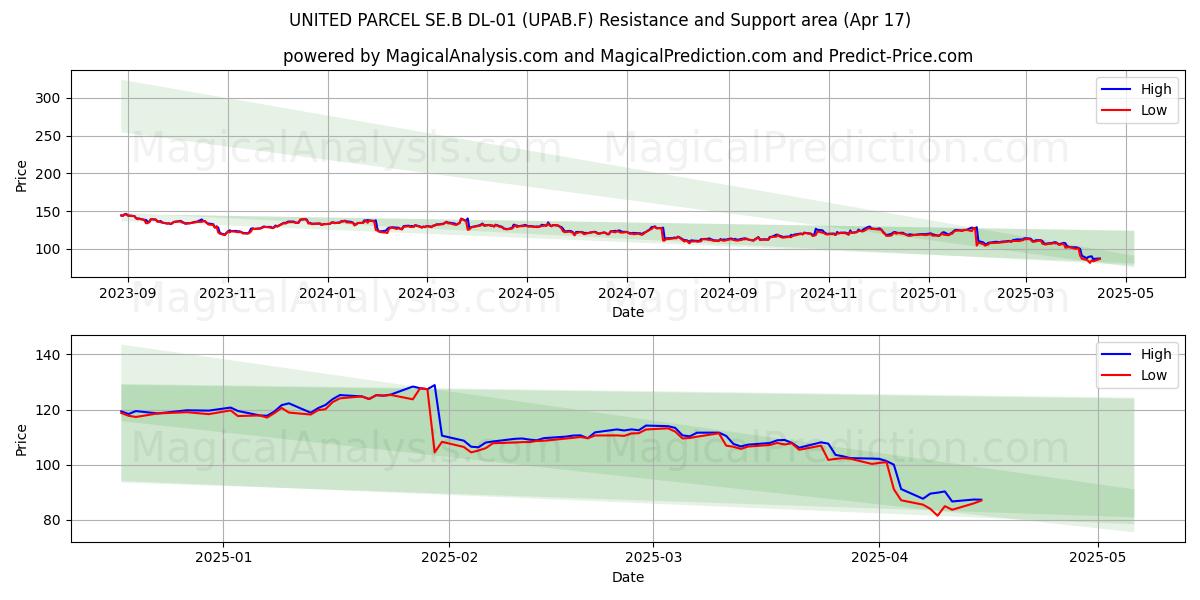The width and height of the screenshot is (1200, 600).
Task: Click the '2025-04' tick on the bottom chart
Action: click(x=879, y=559)
